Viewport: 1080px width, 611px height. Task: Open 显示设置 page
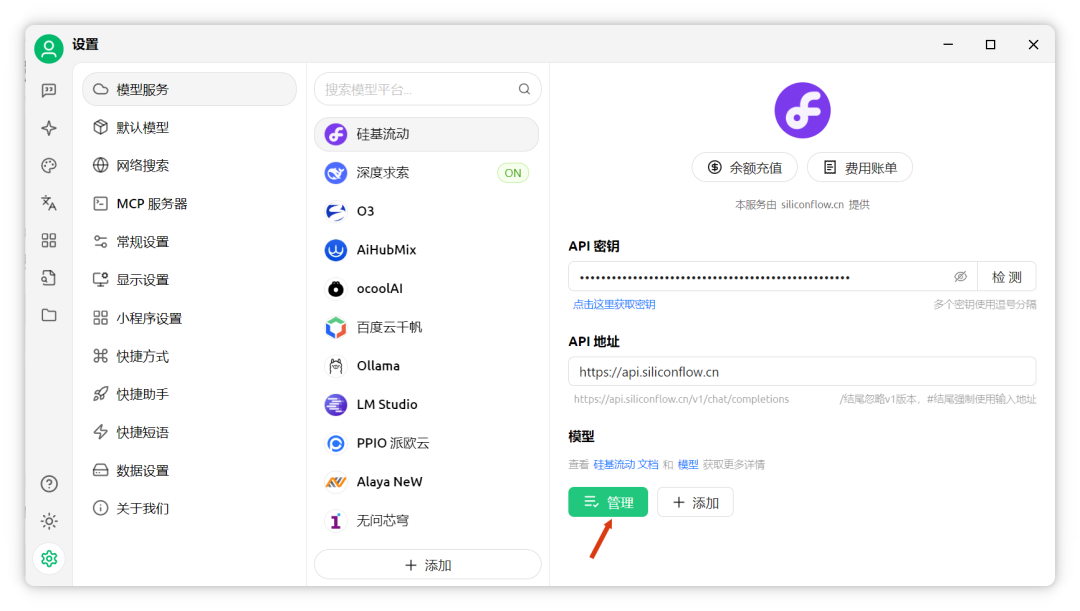(x=189, y=280)
